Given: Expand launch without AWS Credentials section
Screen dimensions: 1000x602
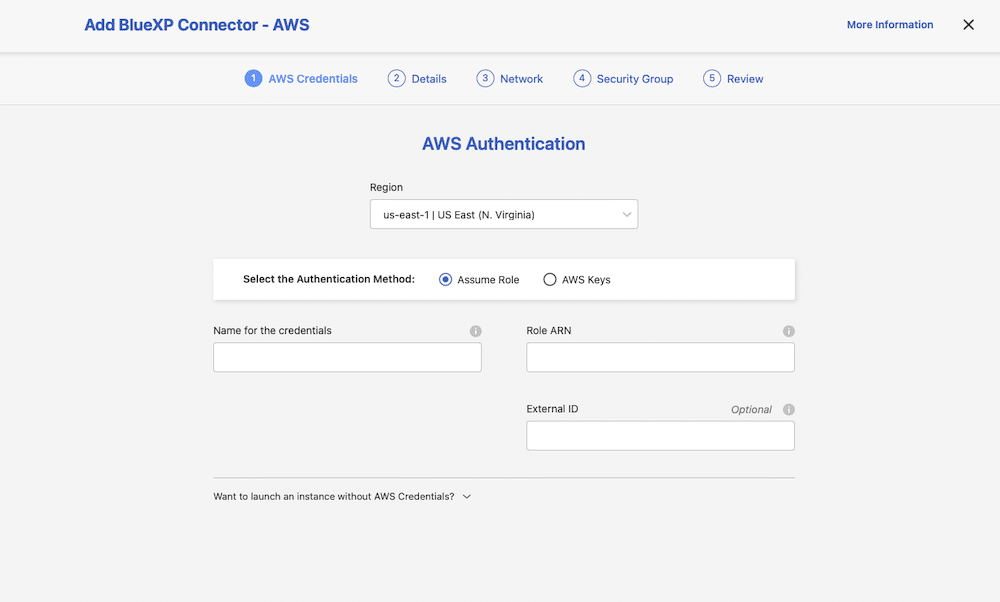Looking at the screenshot, I should (x=342, y=496).
